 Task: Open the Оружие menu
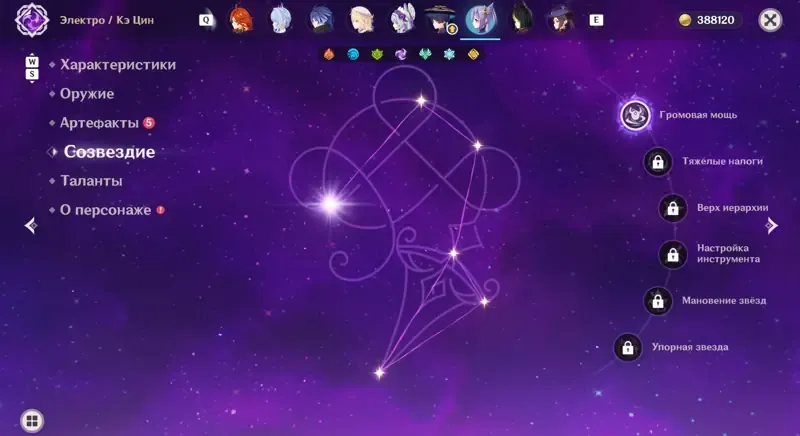coord(87,94)
